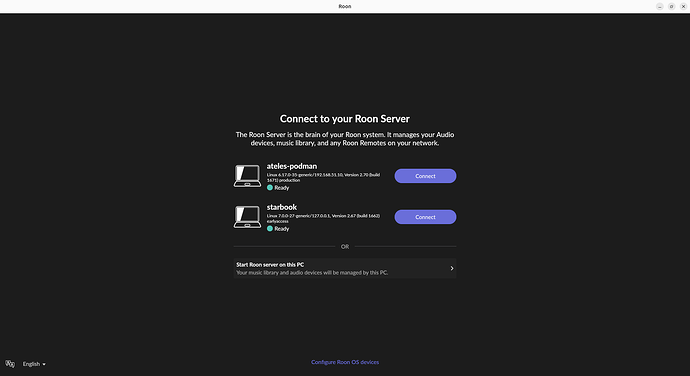Viewport: 690px width, 376px height.
Task: Connect to the starbook server
Action: tap(425, 217)
